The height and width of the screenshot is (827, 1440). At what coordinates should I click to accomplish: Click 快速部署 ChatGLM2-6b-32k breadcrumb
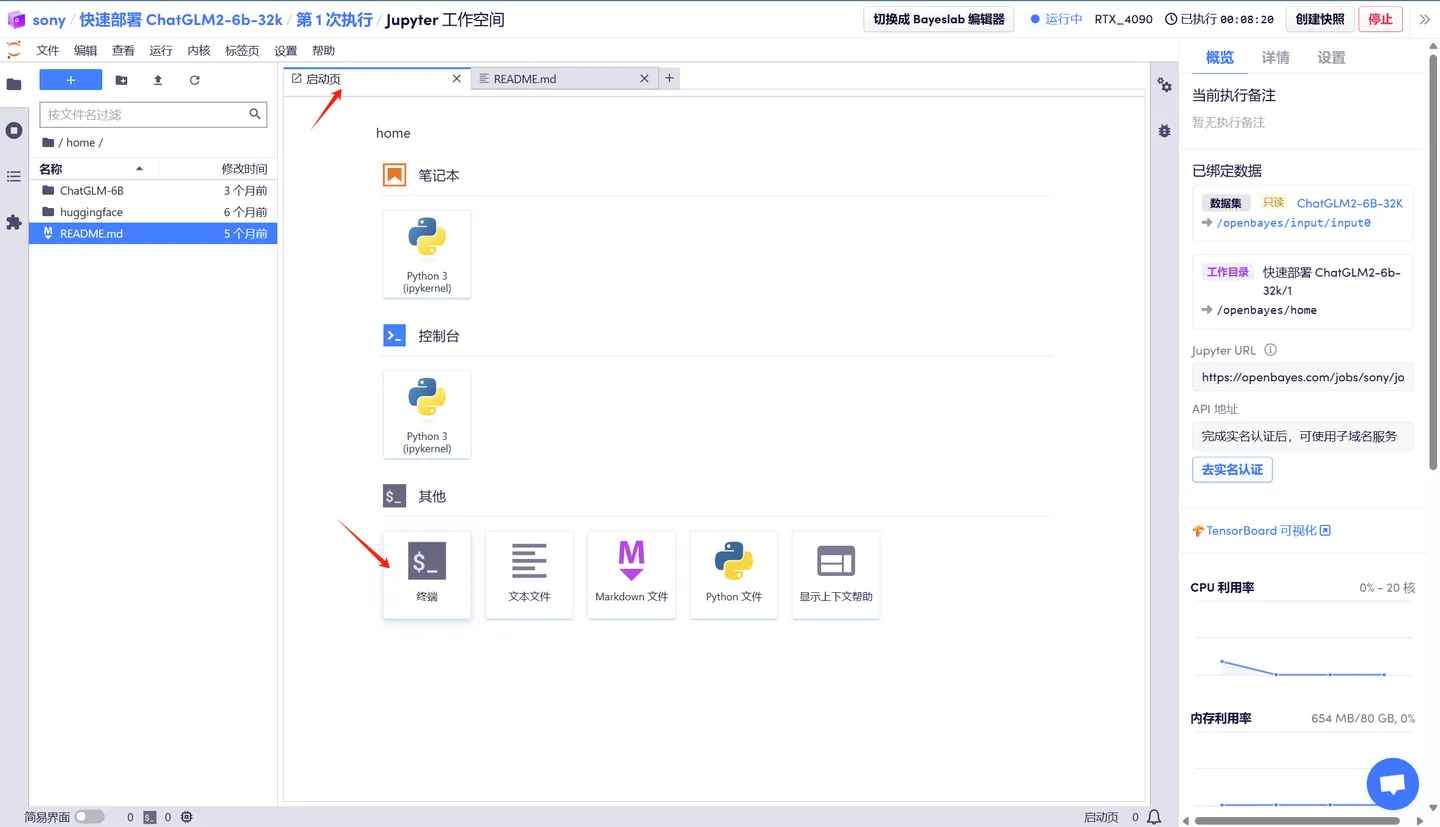[181, 20]
